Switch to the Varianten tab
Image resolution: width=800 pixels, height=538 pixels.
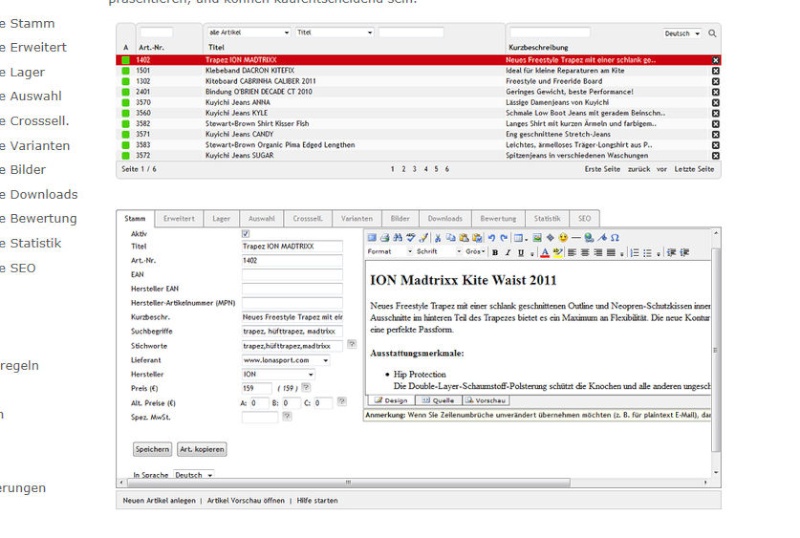[x=357, y=218]
